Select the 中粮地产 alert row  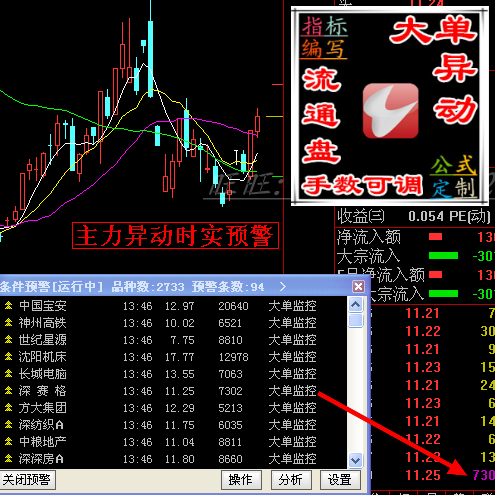pyautogui.click(x=173, y=442)
